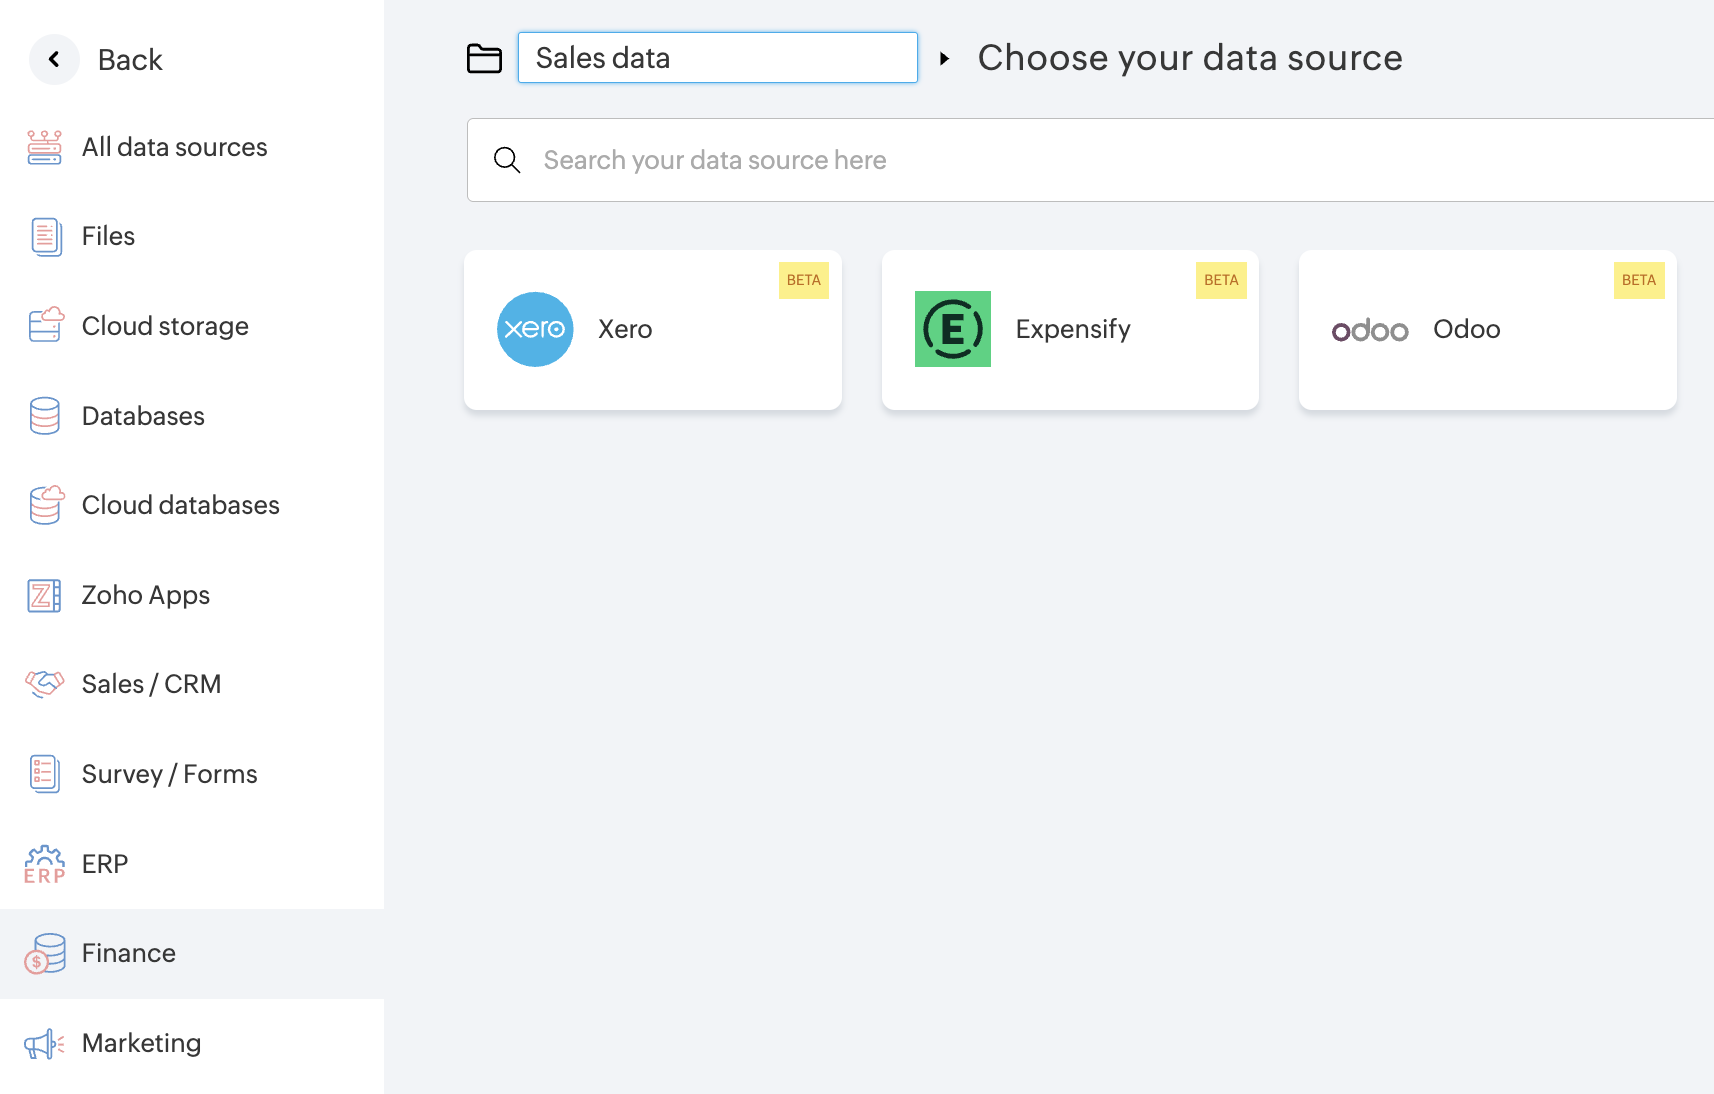Click the Cloud storage icon

[45, 326]
